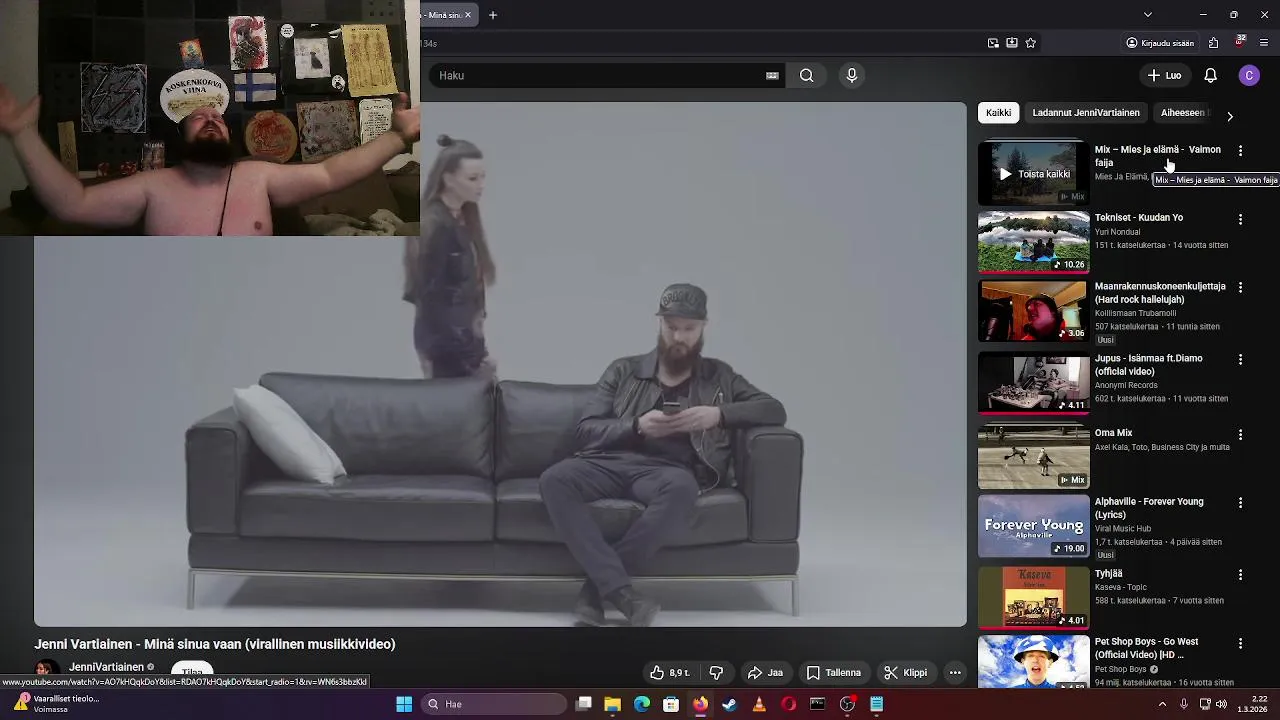Show hidden system tray icons
Image resolution: width=1280 pixels, height=720 pixels.
tap(1162, 704)
